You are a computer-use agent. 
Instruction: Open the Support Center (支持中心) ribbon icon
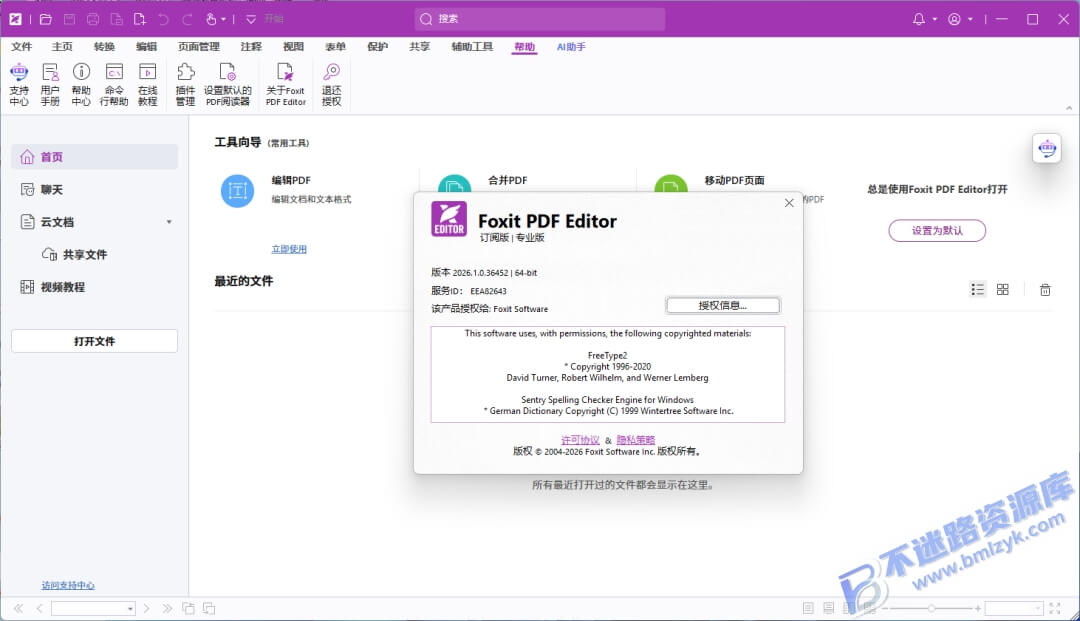19,84
